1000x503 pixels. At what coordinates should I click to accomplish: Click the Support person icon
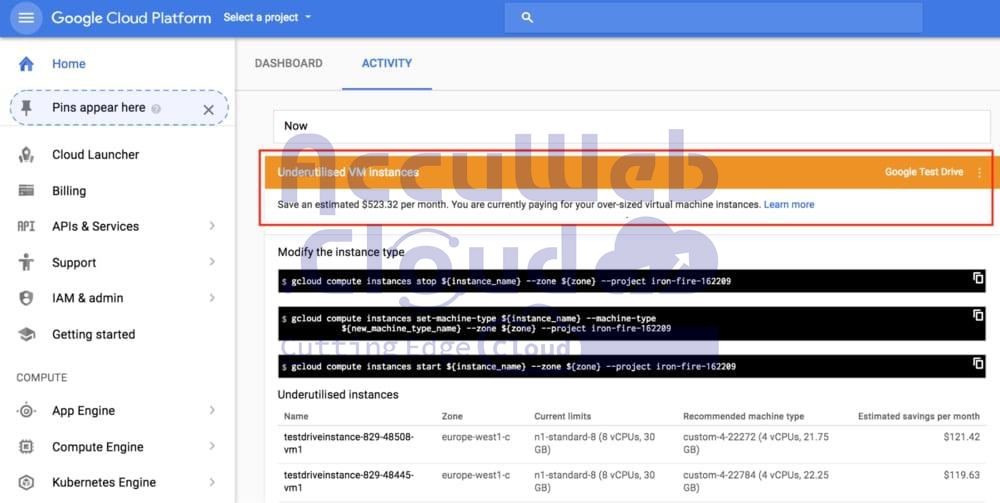pos(26,263)
